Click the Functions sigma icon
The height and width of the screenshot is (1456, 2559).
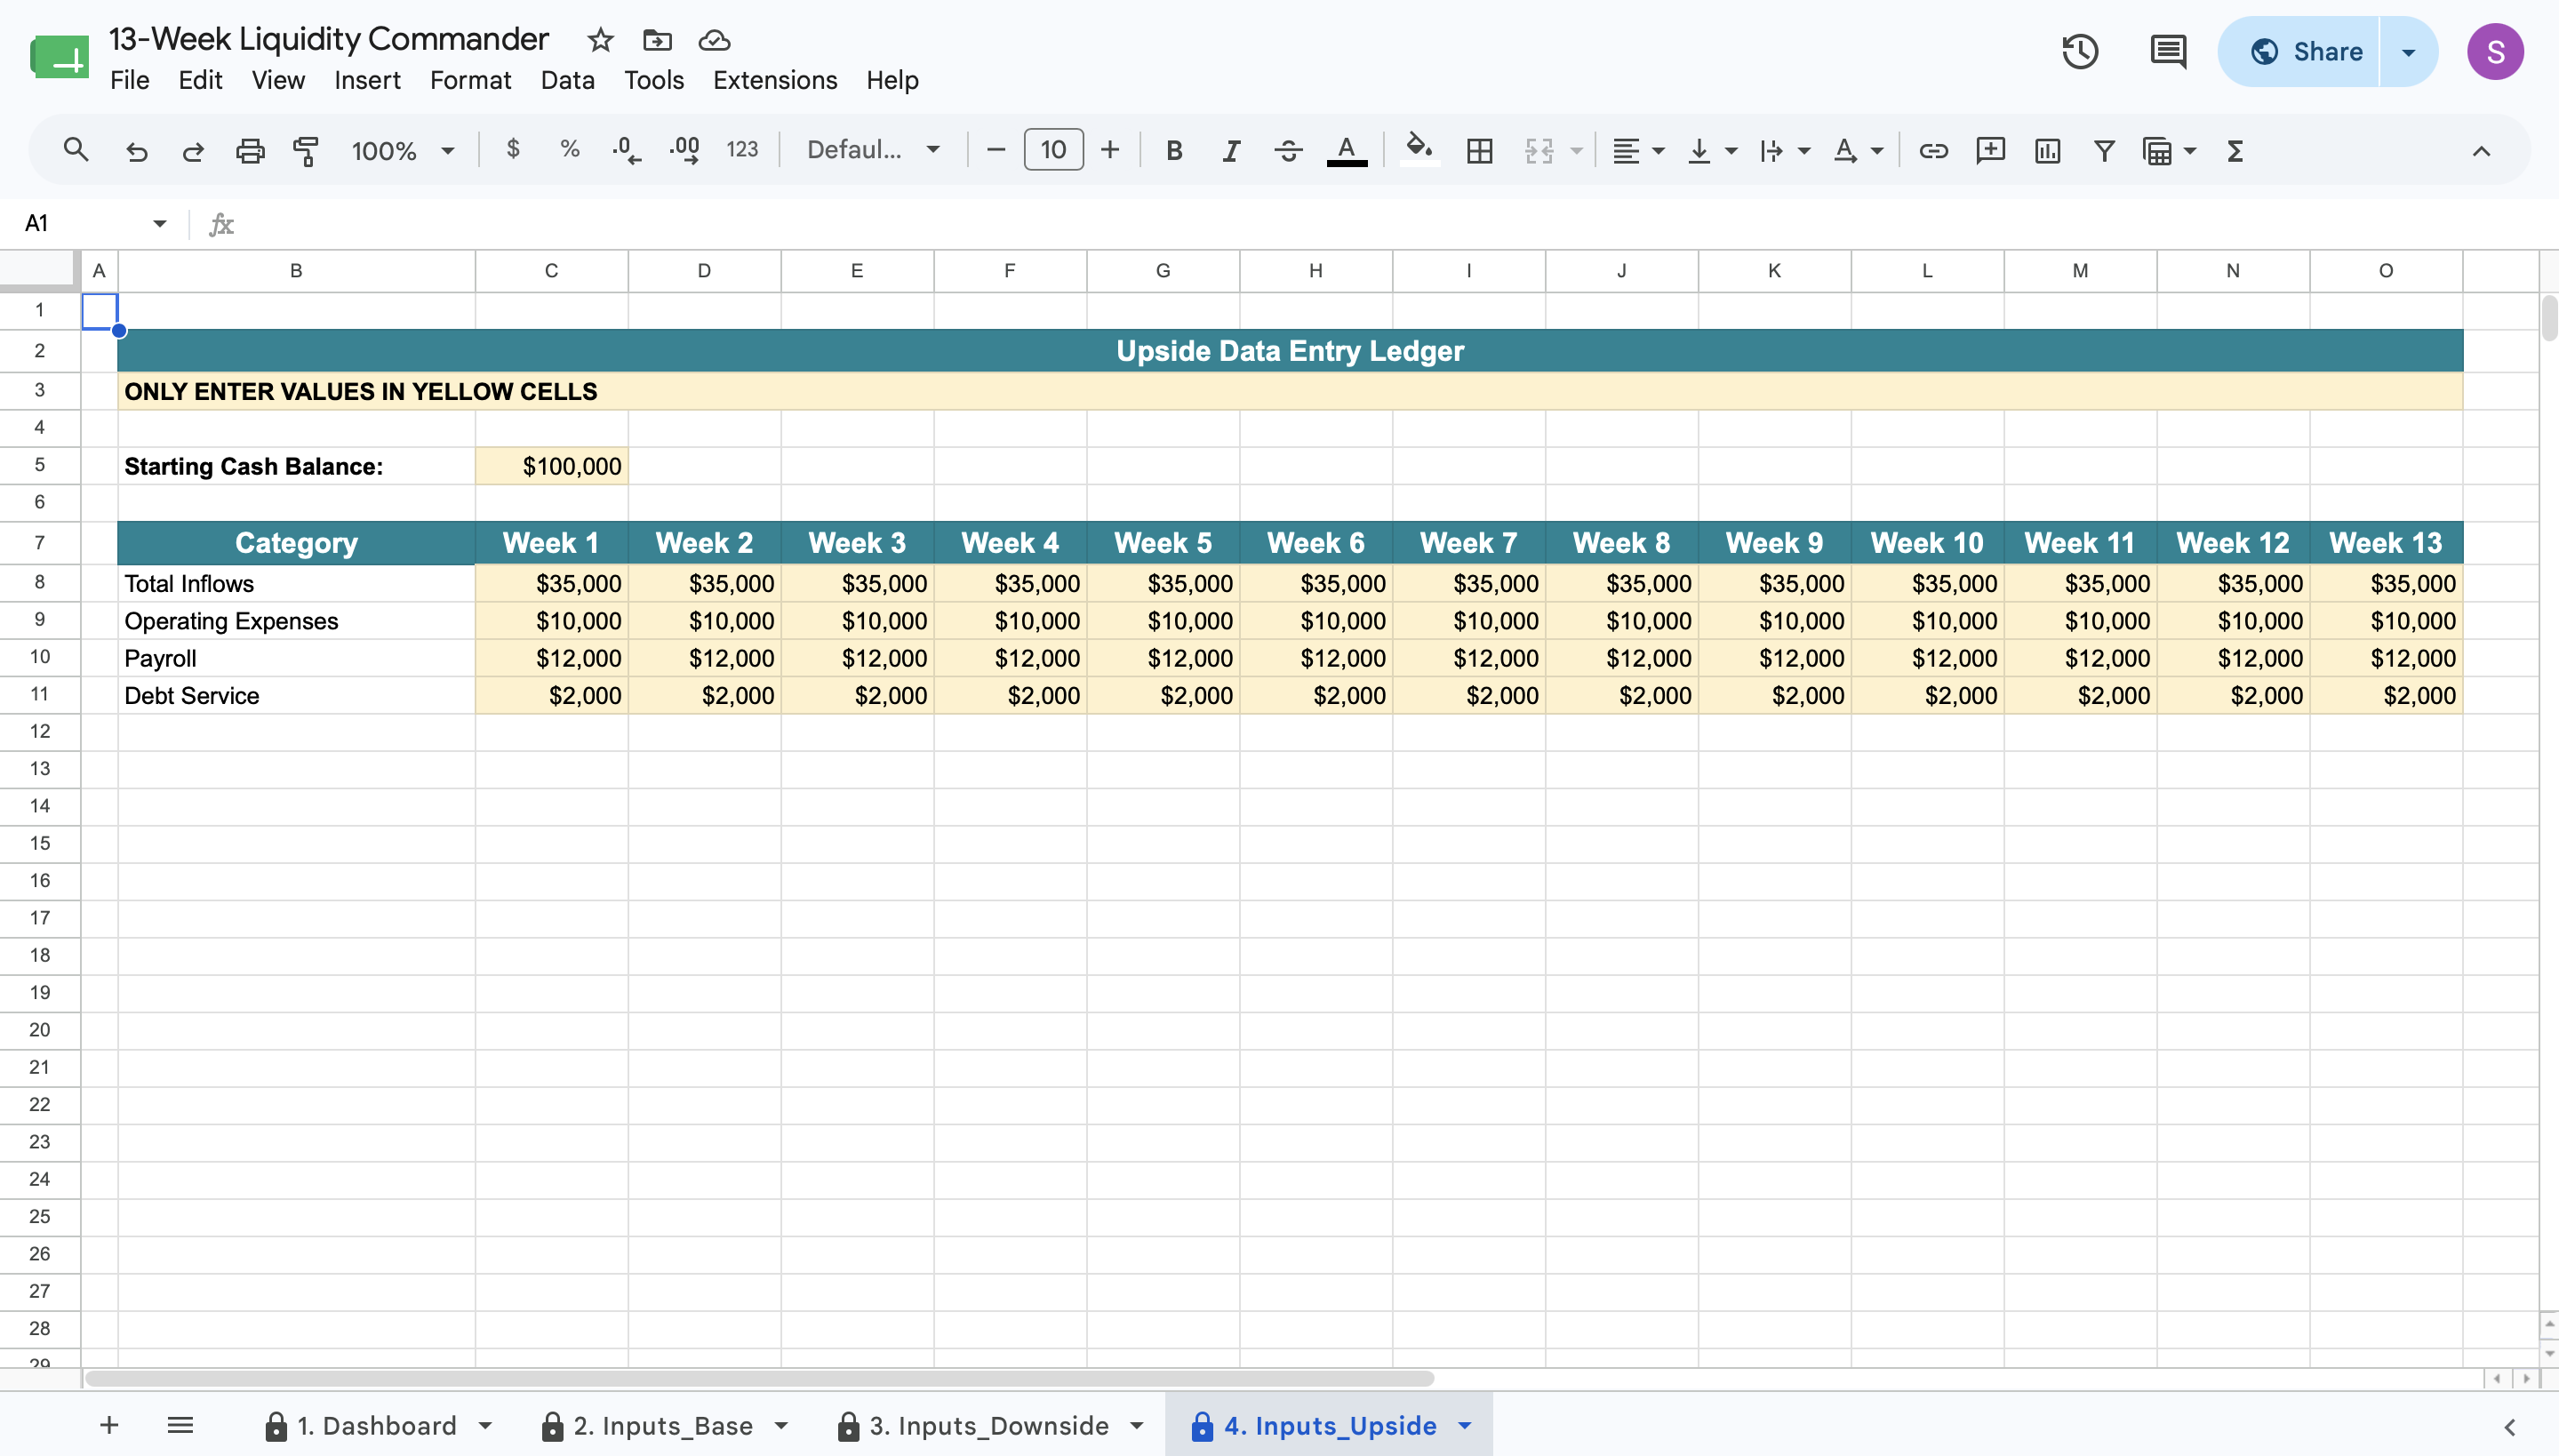[x=2235, y=150]
